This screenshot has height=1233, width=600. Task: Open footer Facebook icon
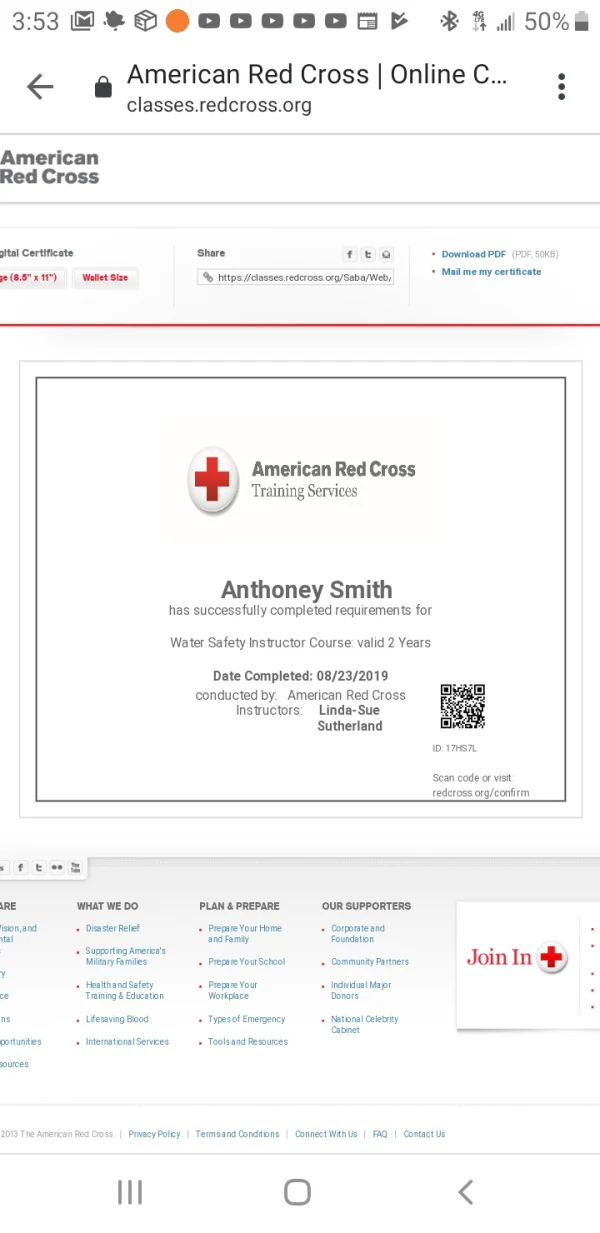21,868
